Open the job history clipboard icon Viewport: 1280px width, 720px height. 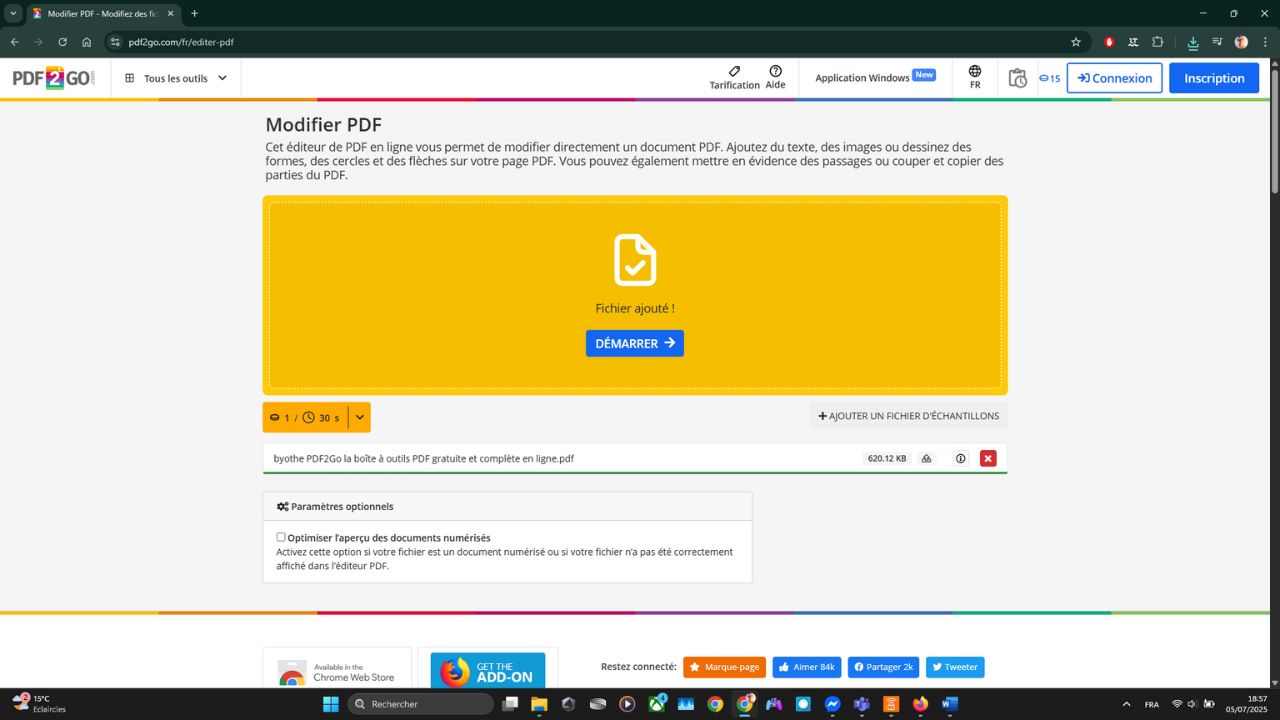click(1017, 77)
